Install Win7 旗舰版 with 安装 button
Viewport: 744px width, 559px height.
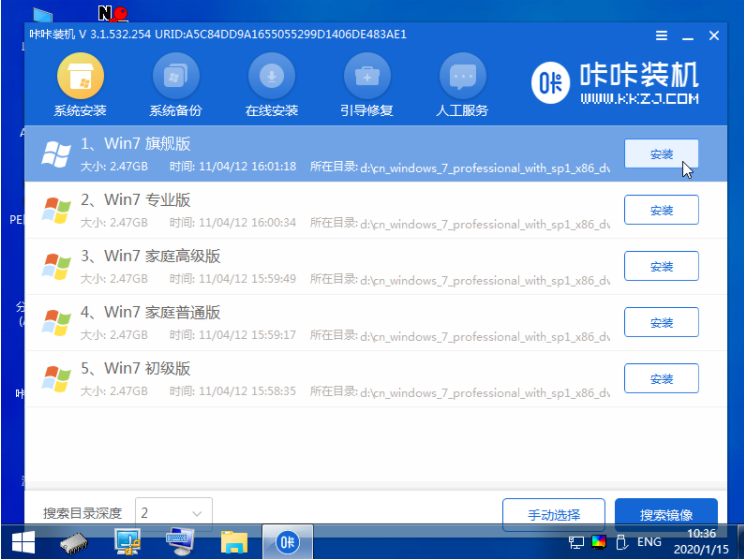point(661,154)
